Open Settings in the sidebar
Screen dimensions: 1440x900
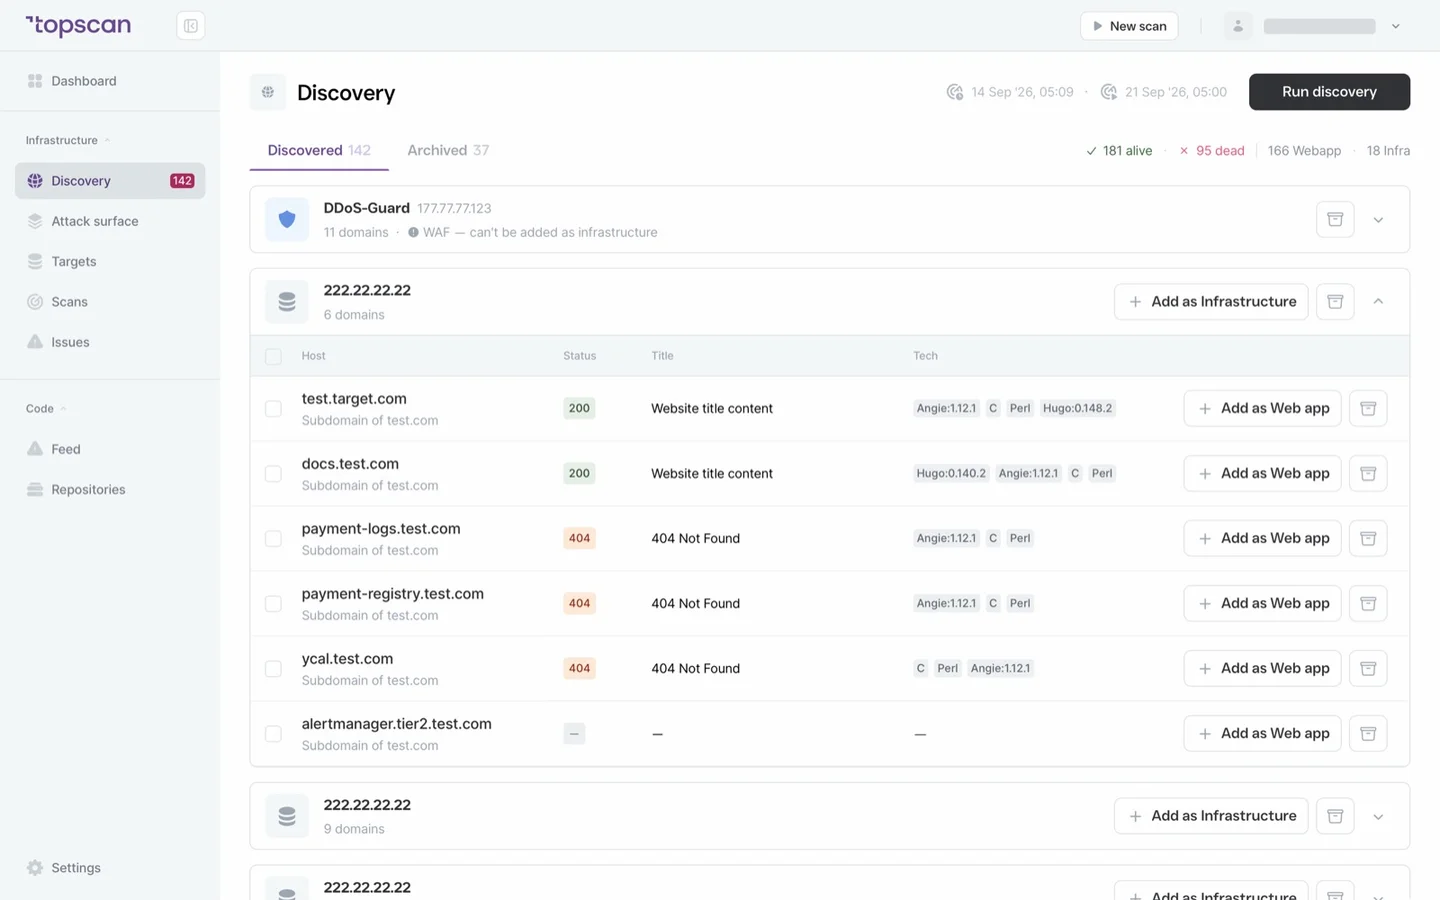click(x=110, y=868)
